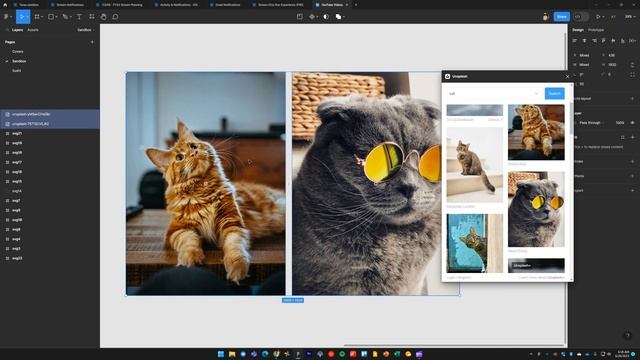The height and width of the screenshot is (360, 640).
Task: Select the Pen tool
Action: pyautogui.click(x=64, y=17)
